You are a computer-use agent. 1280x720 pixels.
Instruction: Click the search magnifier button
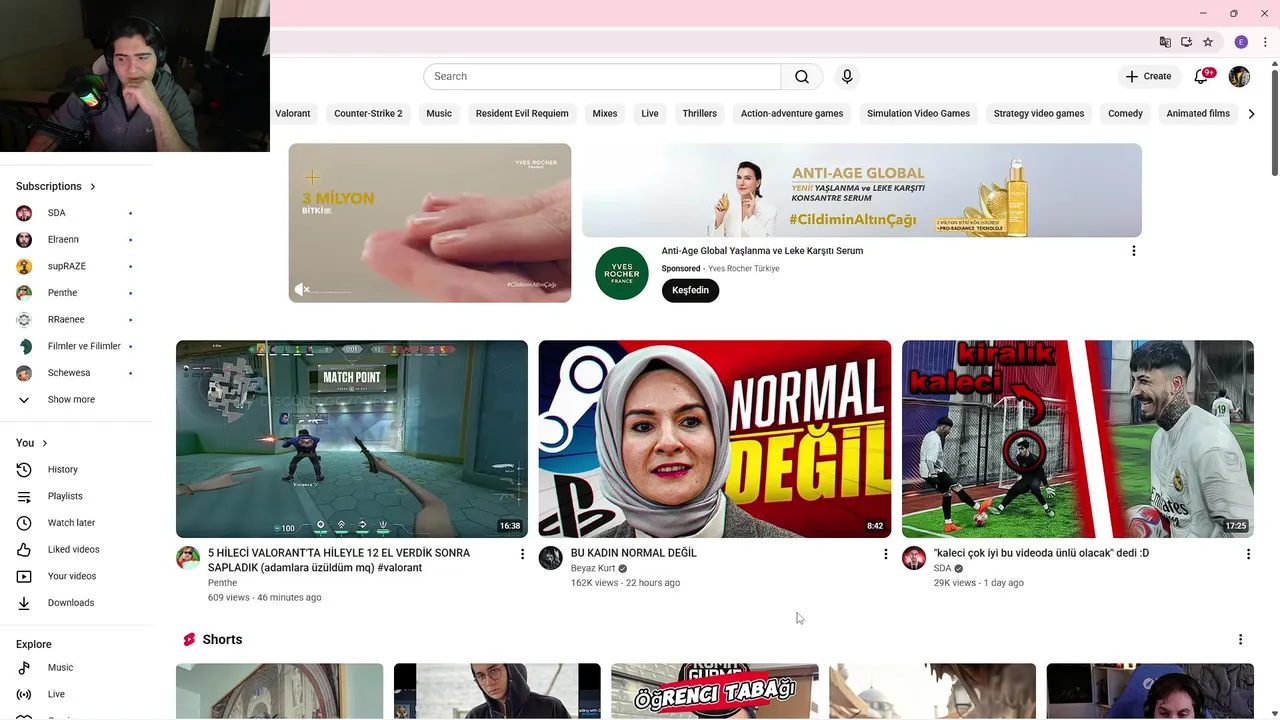click(802, 76)
